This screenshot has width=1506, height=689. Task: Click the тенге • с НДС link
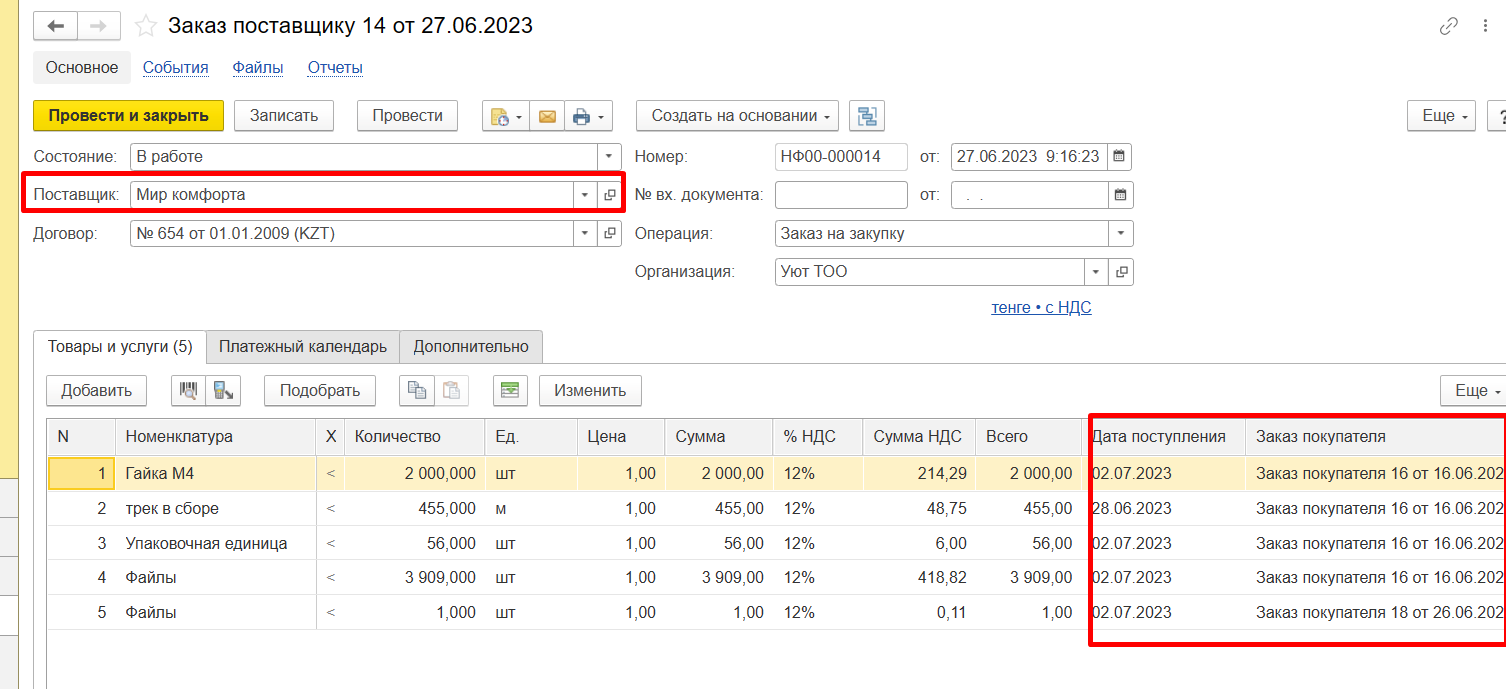click(1041, 308)
